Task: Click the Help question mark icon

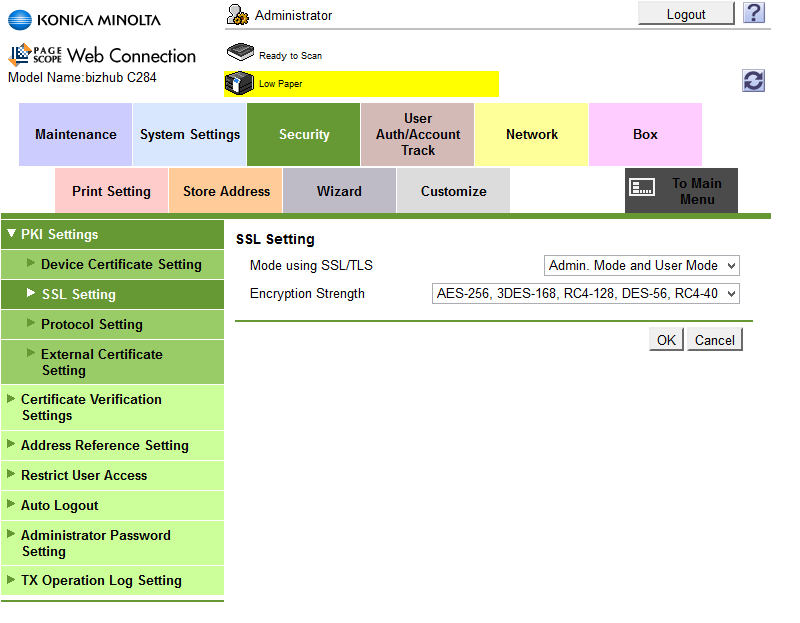Action: pos(754,13)
